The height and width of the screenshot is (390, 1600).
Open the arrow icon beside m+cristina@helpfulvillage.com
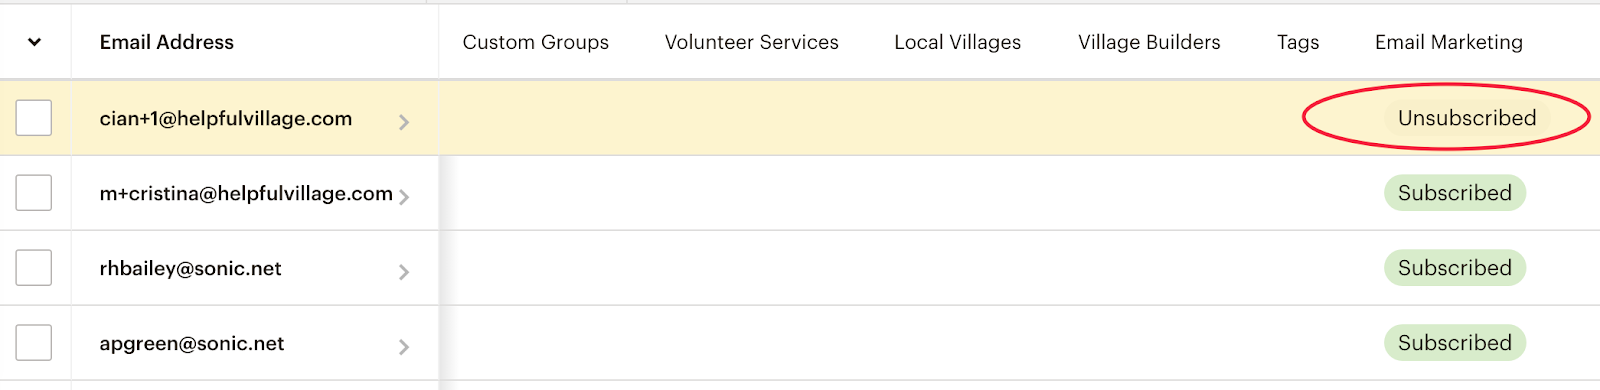click(x=404, y=197)
